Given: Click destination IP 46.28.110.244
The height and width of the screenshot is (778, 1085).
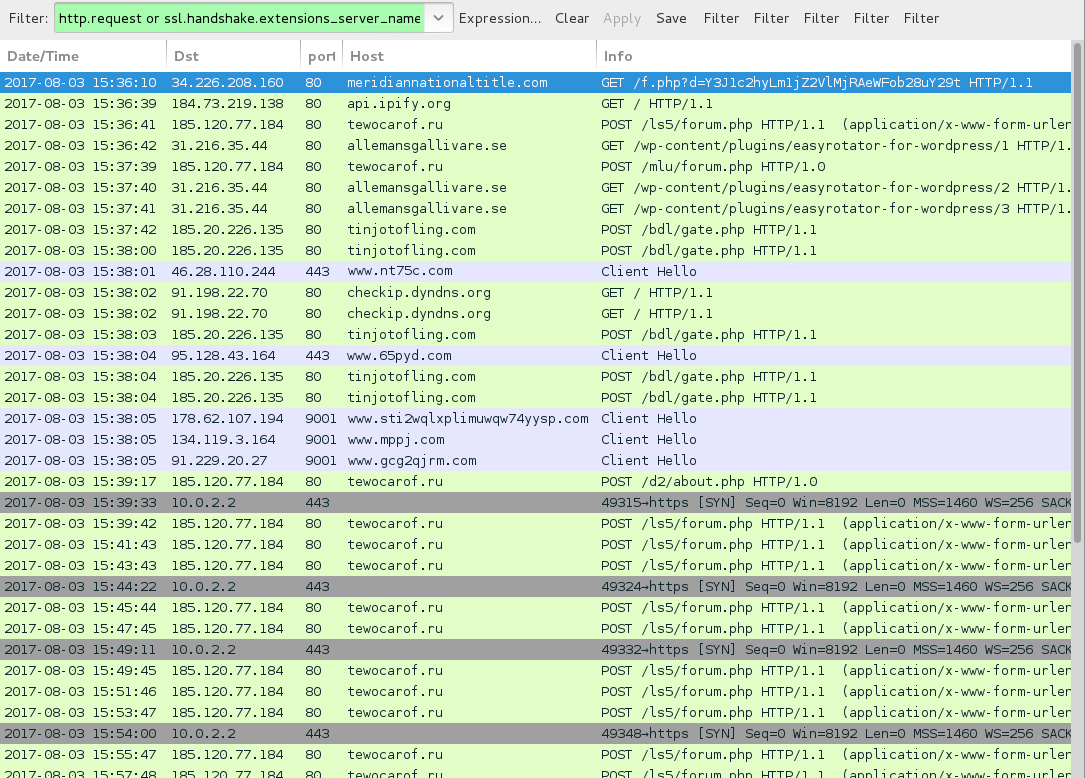Looking at the screenshot, I should point(224,271).
